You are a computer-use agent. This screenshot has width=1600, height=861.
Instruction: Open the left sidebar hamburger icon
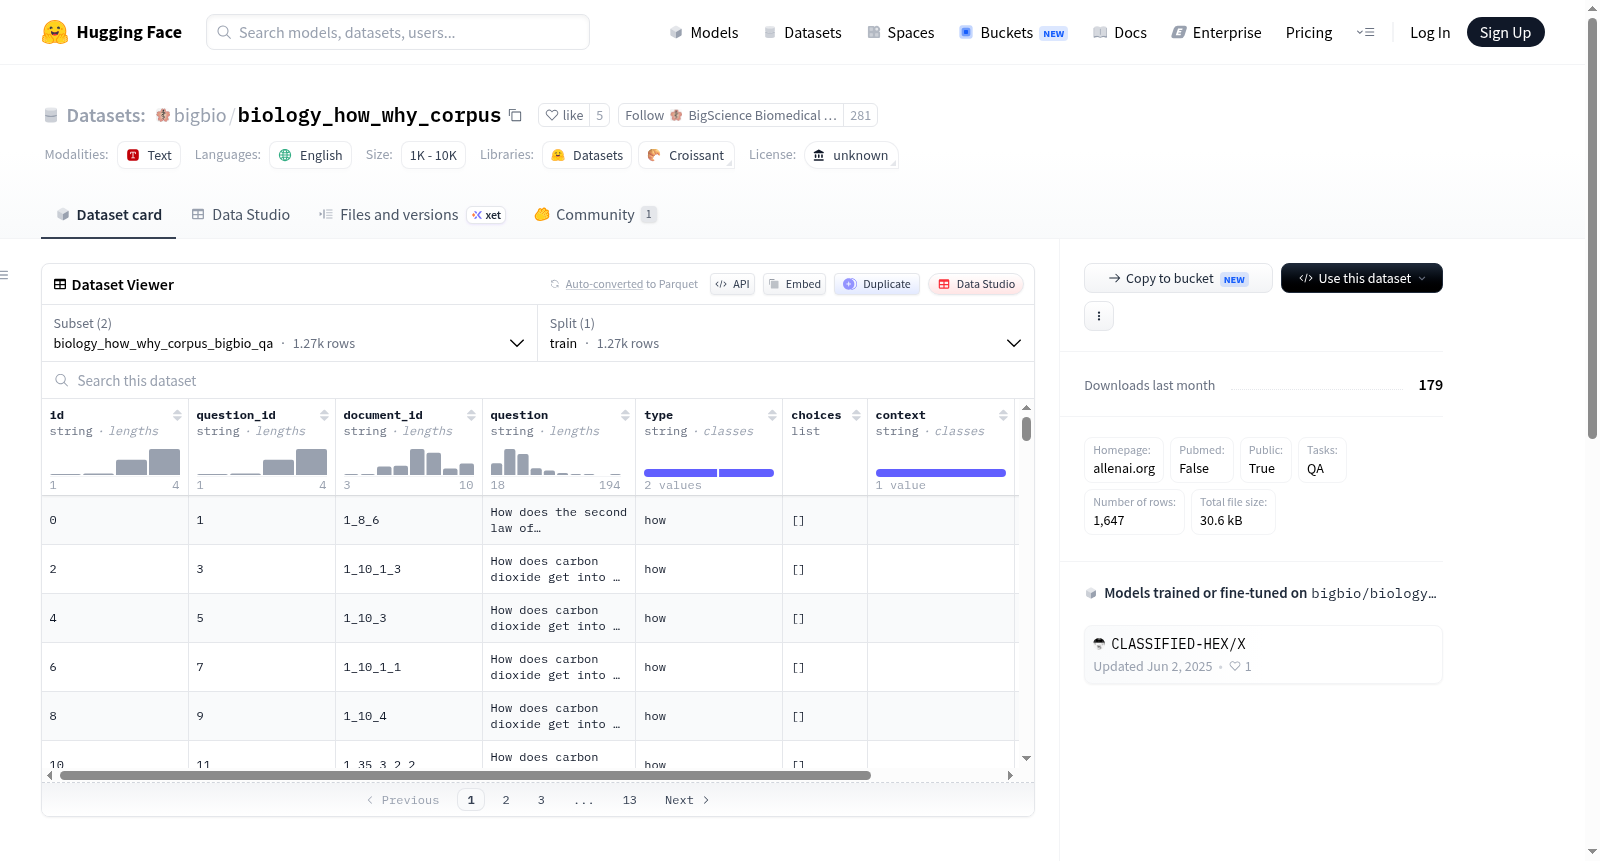[x=5, y=275]
